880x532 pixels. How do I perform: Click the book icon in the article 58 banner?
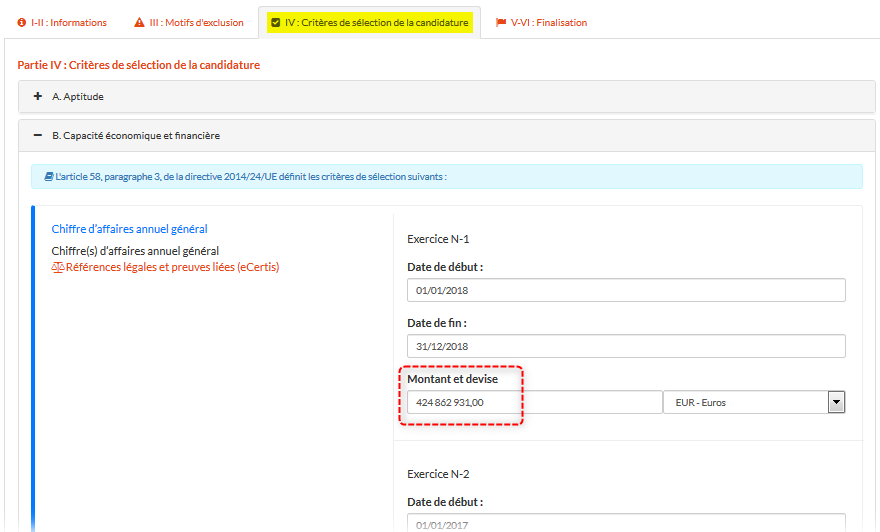(48, 177)
